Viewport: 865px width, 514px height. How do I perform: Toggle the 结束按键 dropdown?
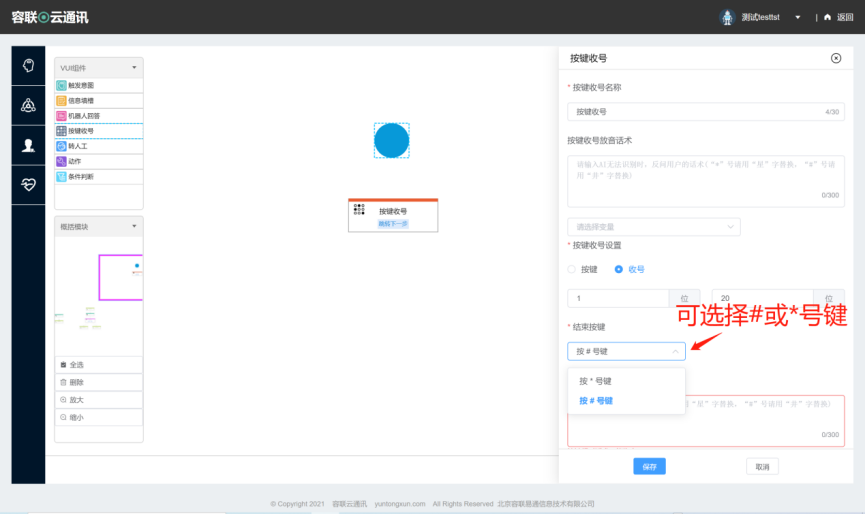[x=626, y=351]
